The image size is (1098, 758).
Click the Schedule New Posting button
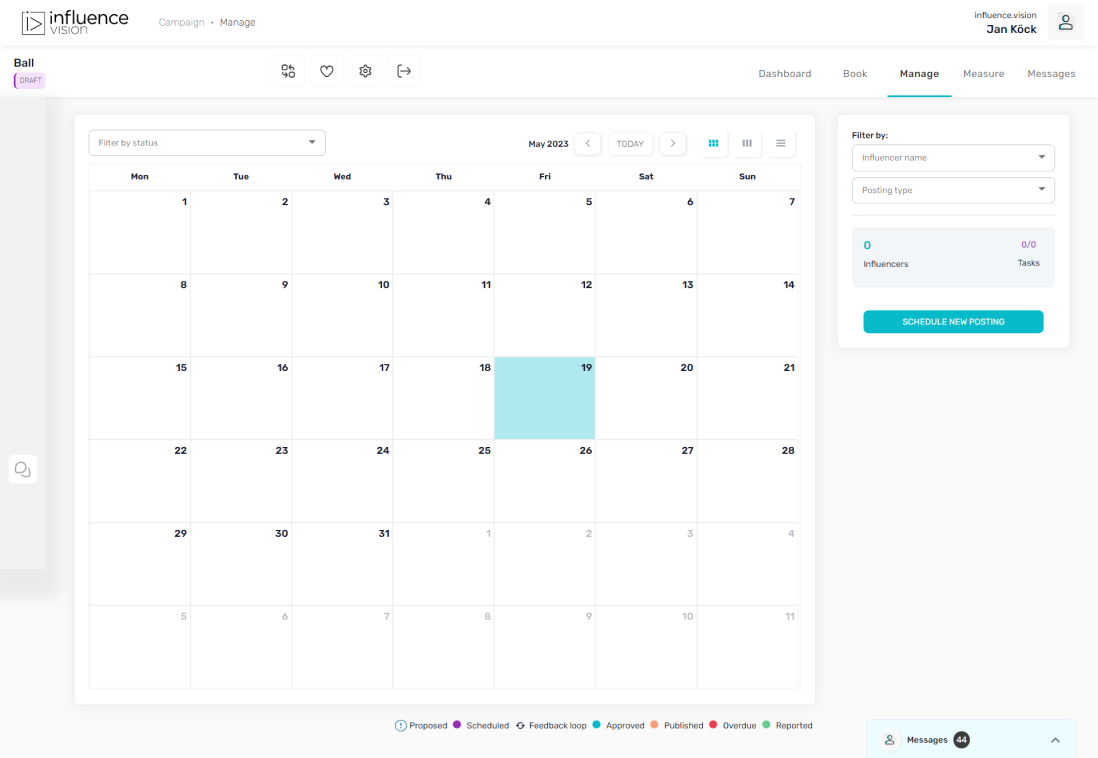coord(953,322)
